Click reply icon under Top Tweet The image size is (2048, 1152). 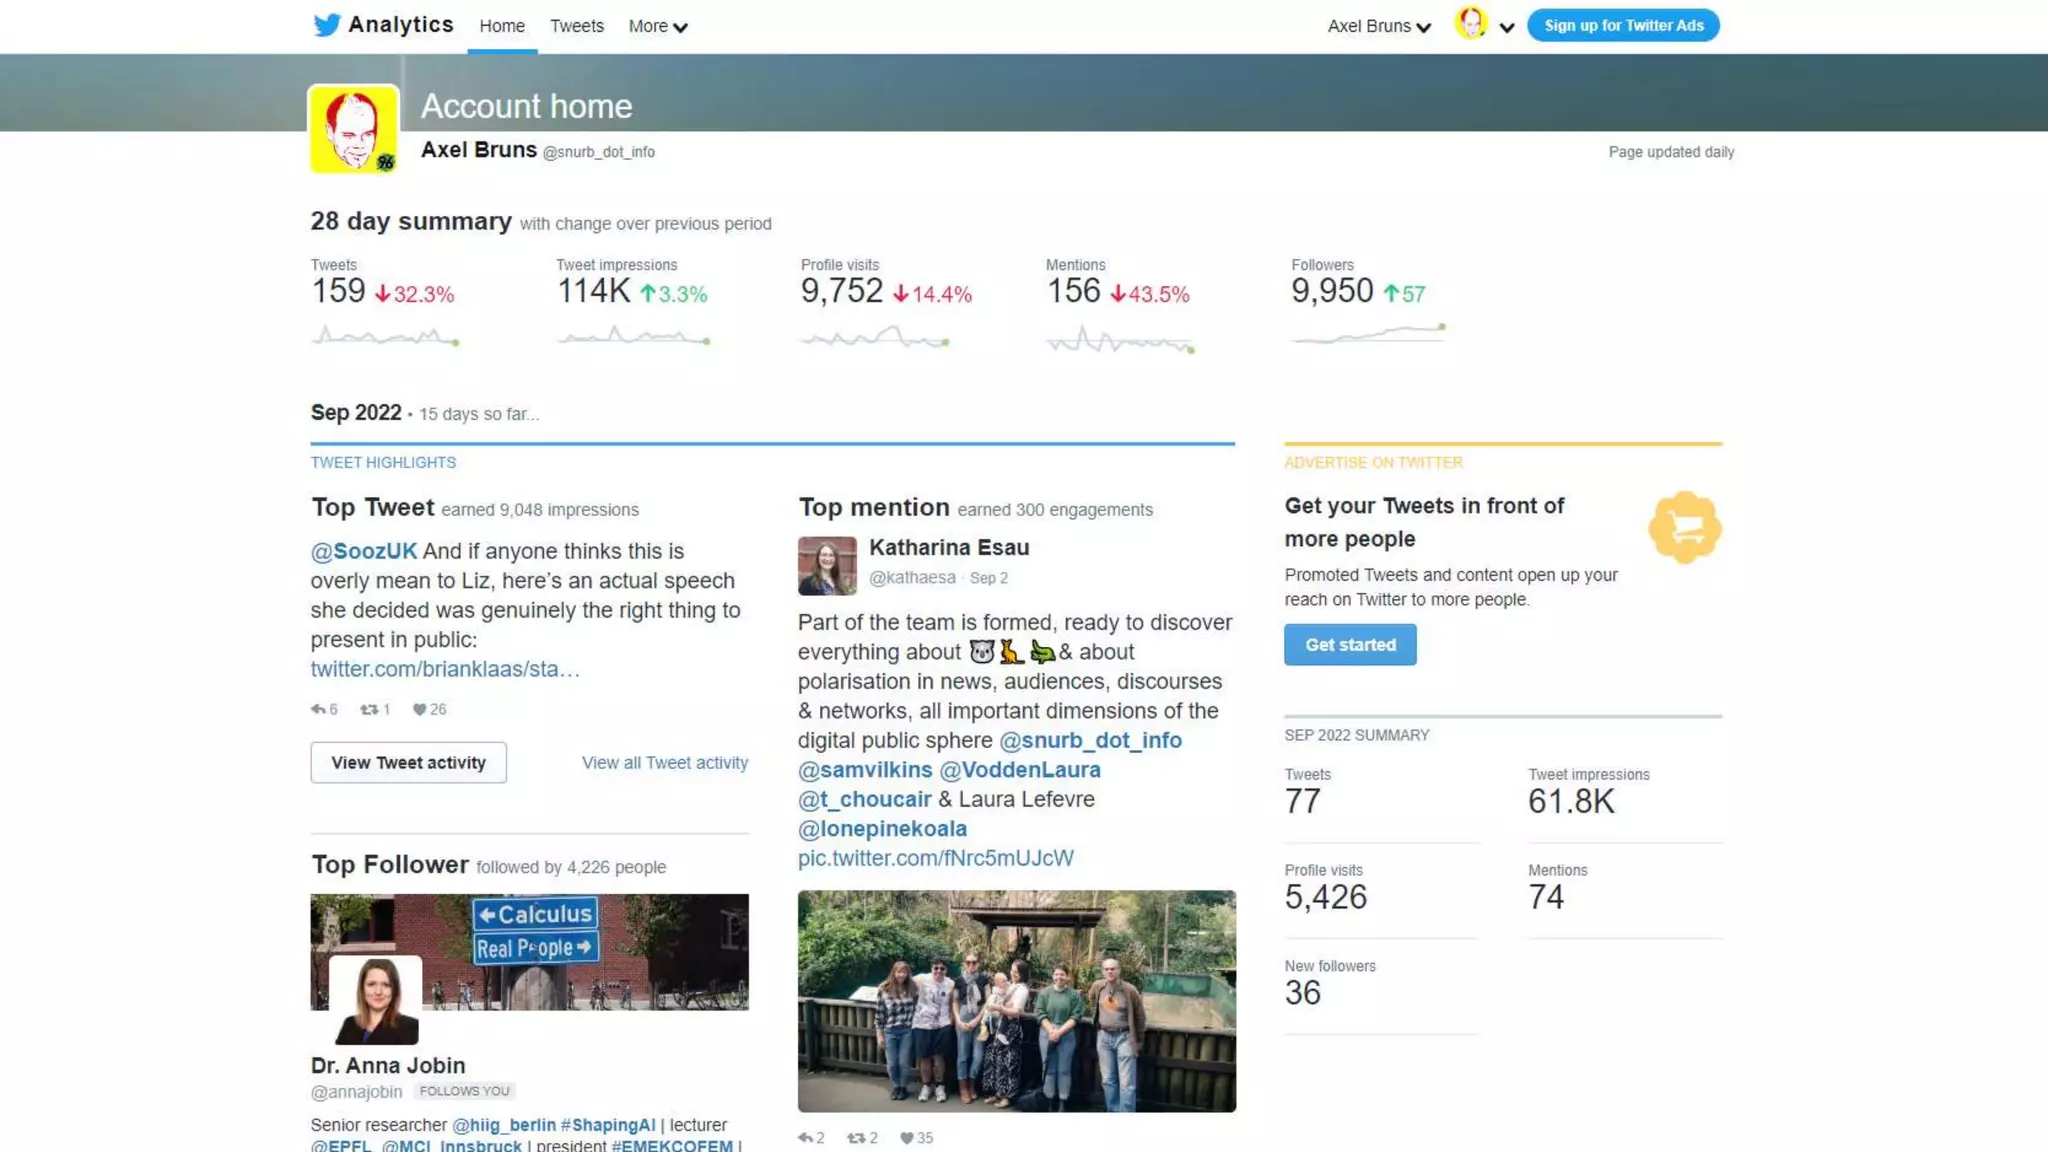tap(318, 709)
